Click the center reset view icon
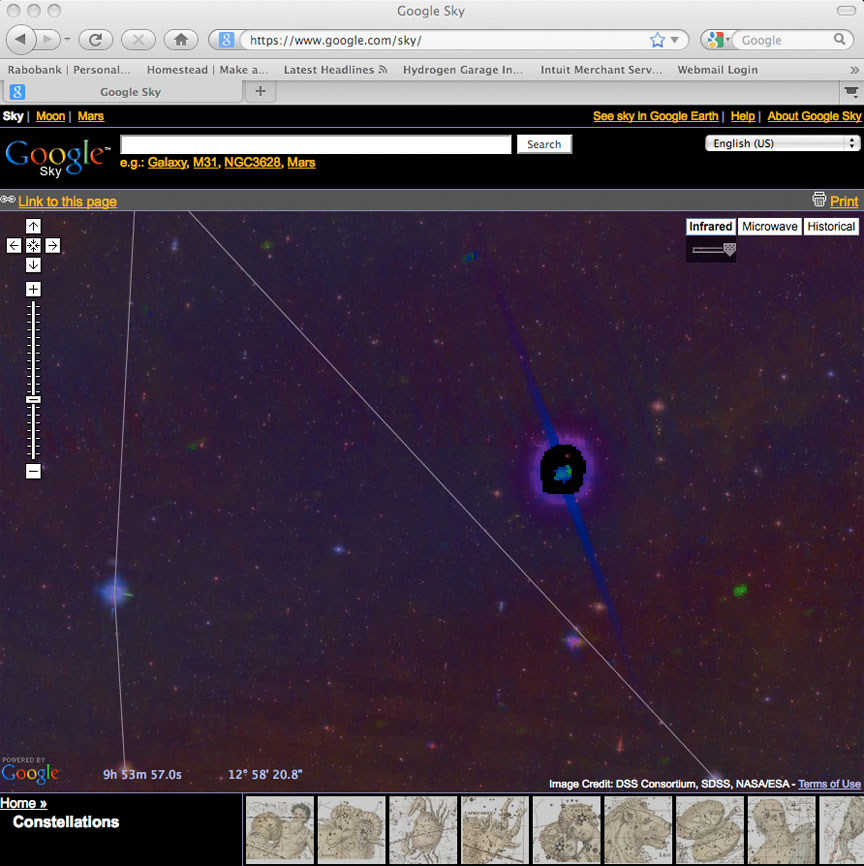864x866 pixels. tap(33, 245)
